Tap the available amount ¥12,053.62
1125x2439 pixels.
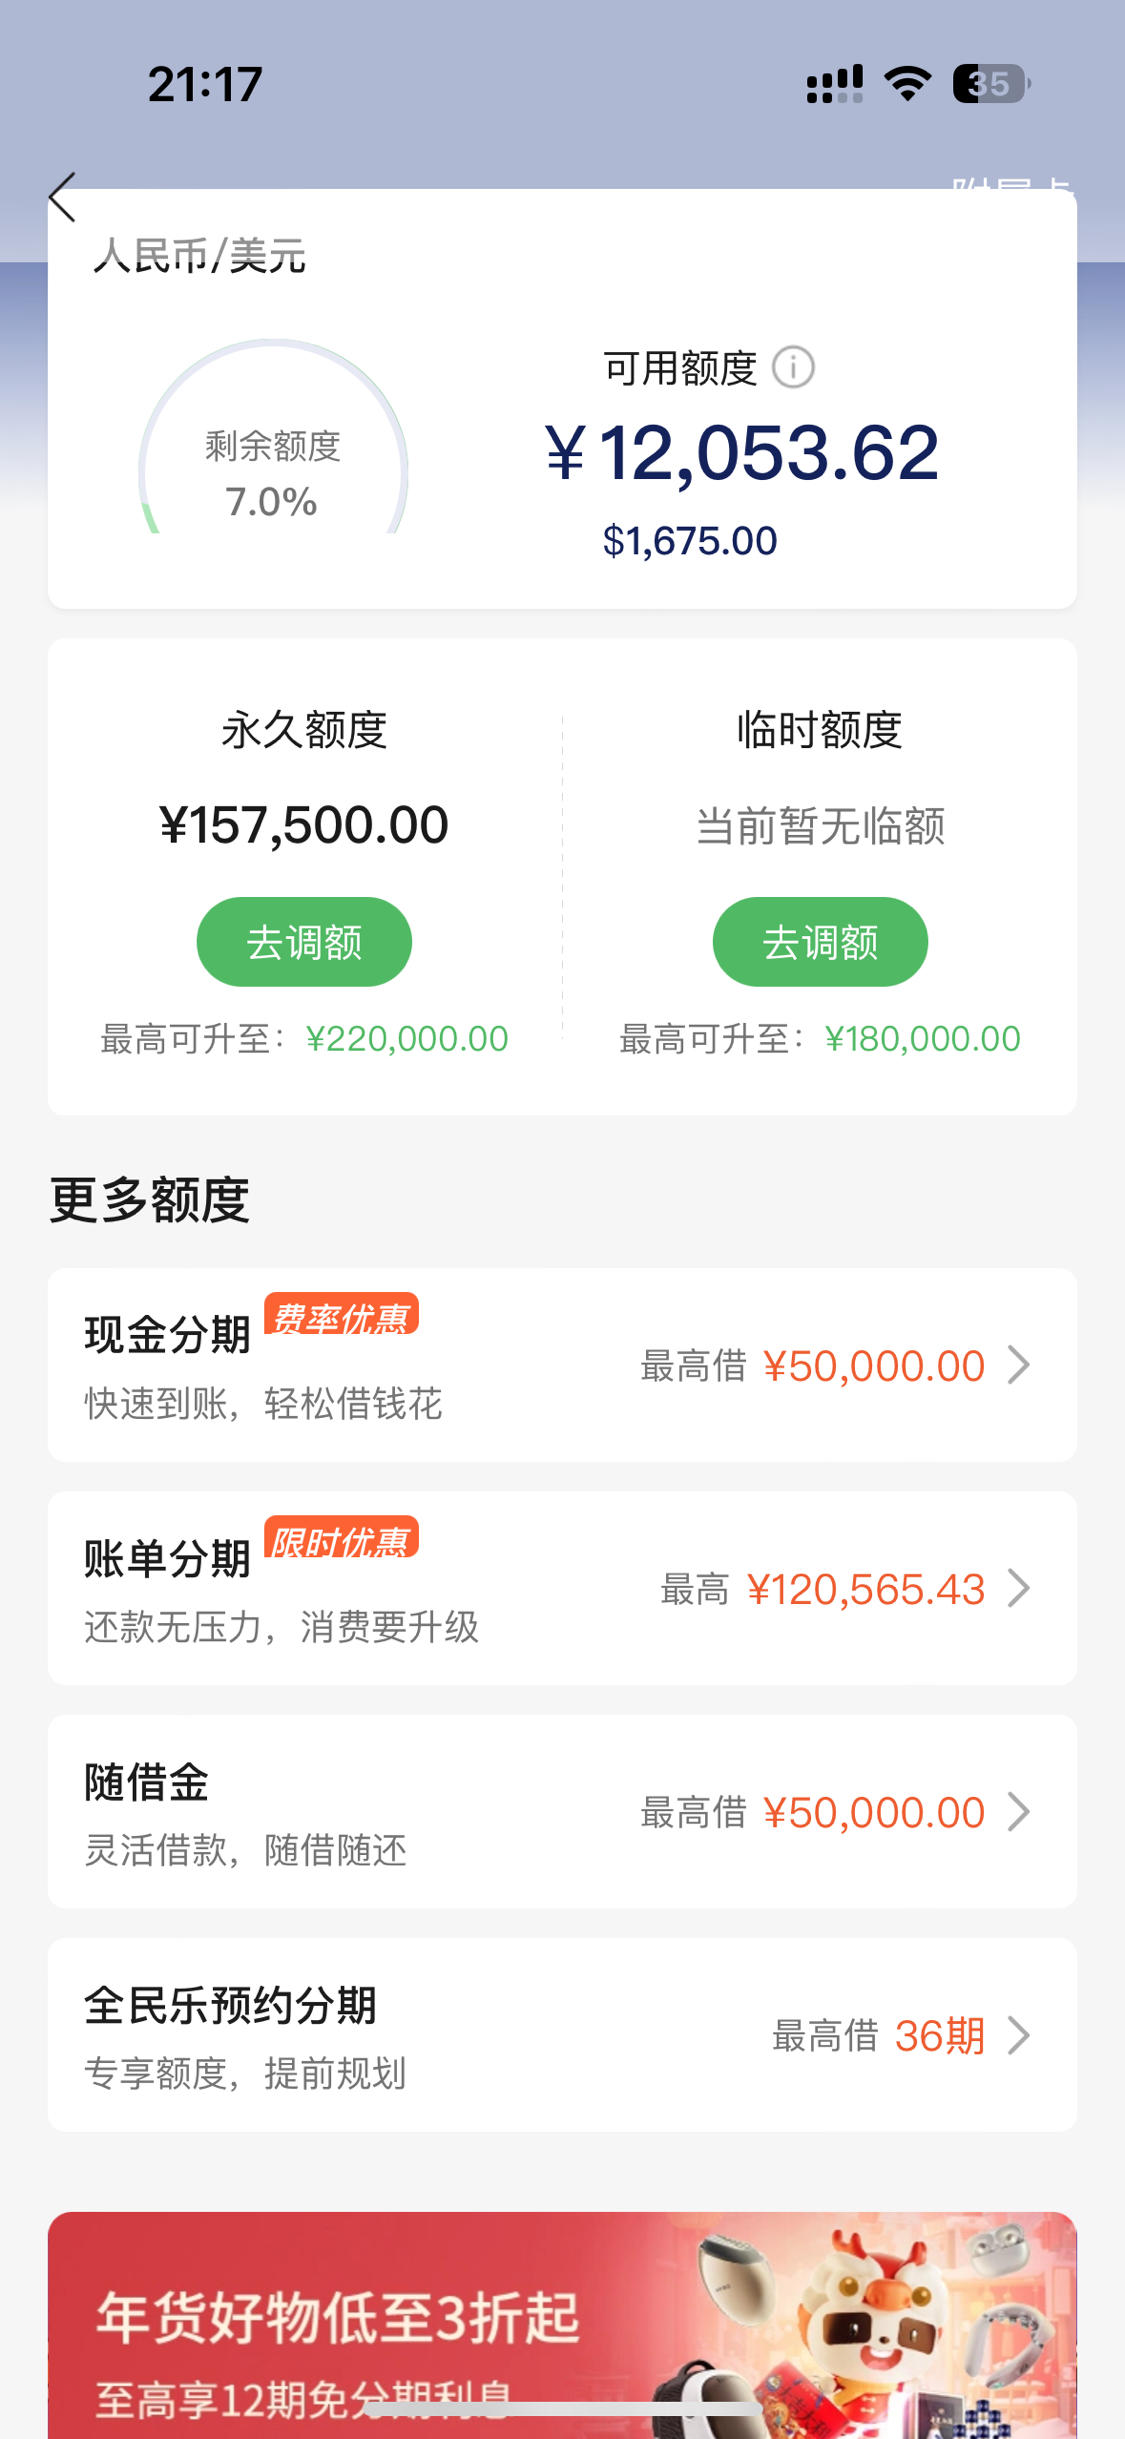(x=742, y=453)
